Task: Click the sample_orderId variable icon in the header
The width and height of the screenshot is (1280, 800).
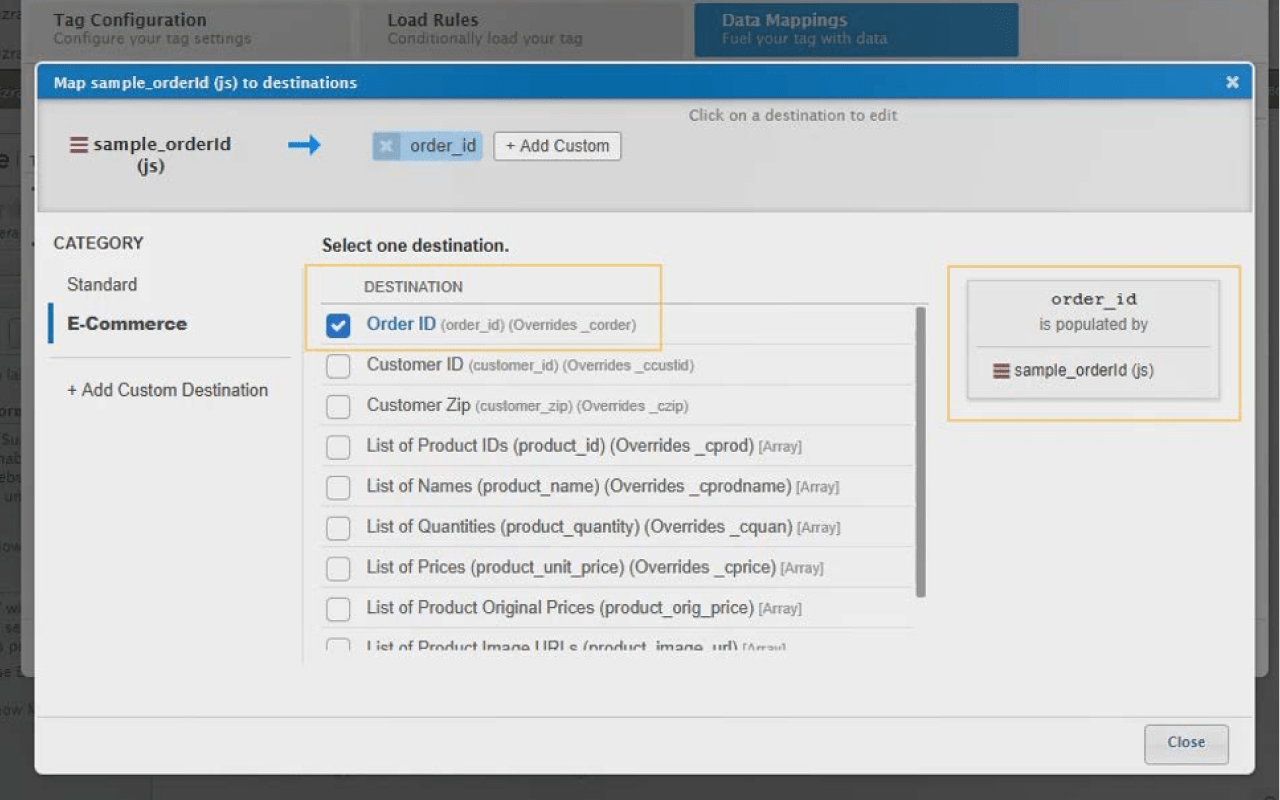Action: (x=79, y=145)
